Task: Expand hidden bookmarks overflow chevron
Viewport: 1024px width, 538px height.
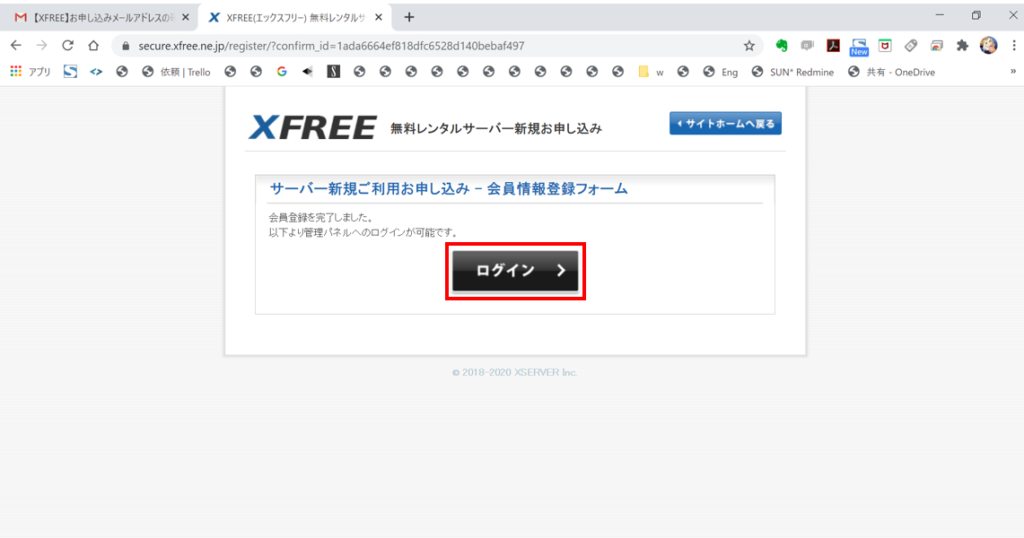Action: (1012, 72)
